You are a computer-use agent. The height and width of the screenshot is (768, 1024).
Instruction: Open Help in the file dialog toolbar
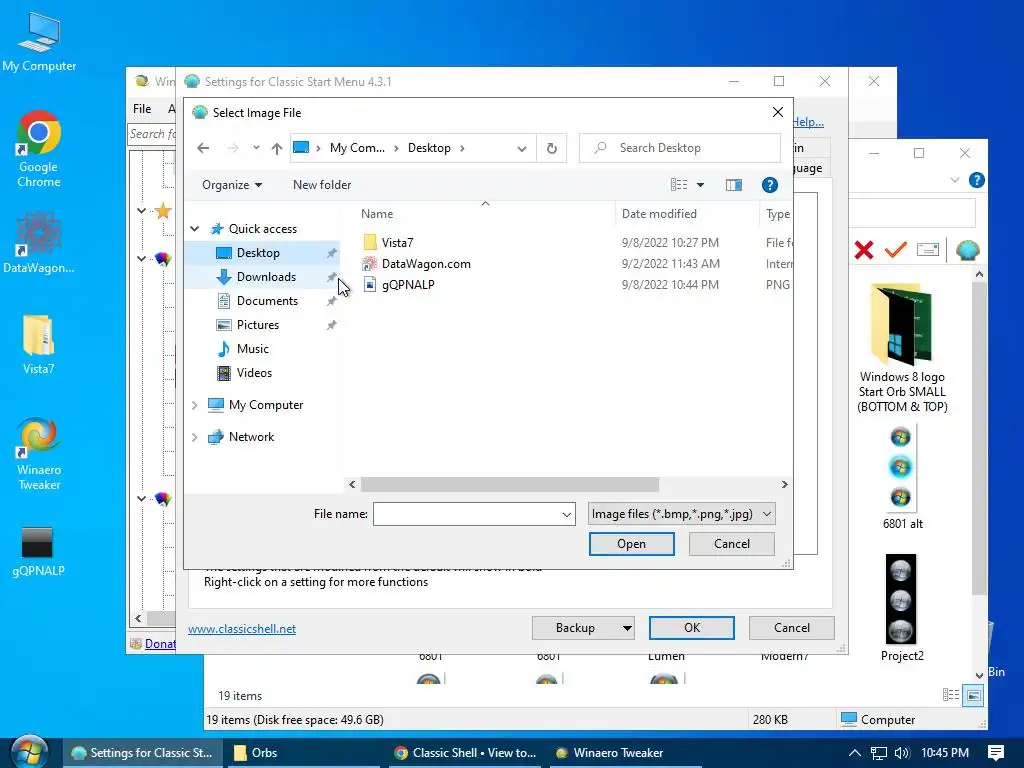769,185
